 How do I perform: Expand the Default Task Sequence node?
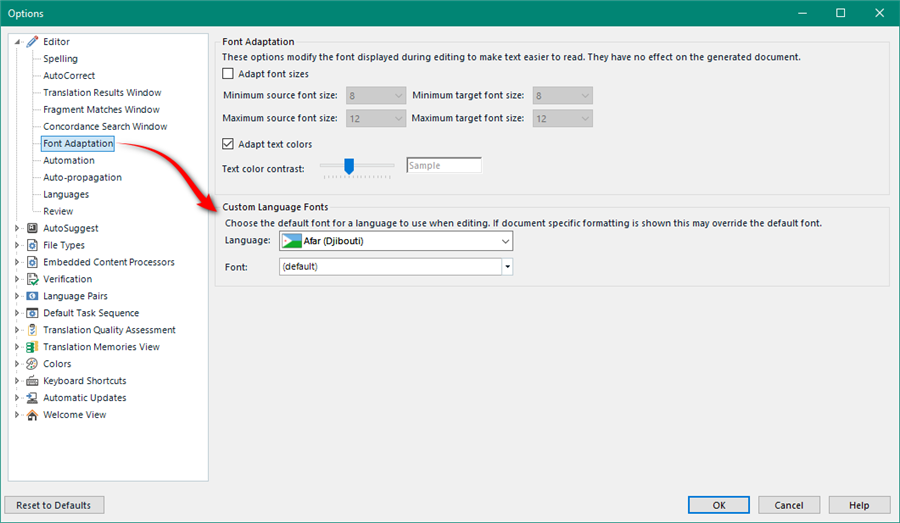point(17,313)
